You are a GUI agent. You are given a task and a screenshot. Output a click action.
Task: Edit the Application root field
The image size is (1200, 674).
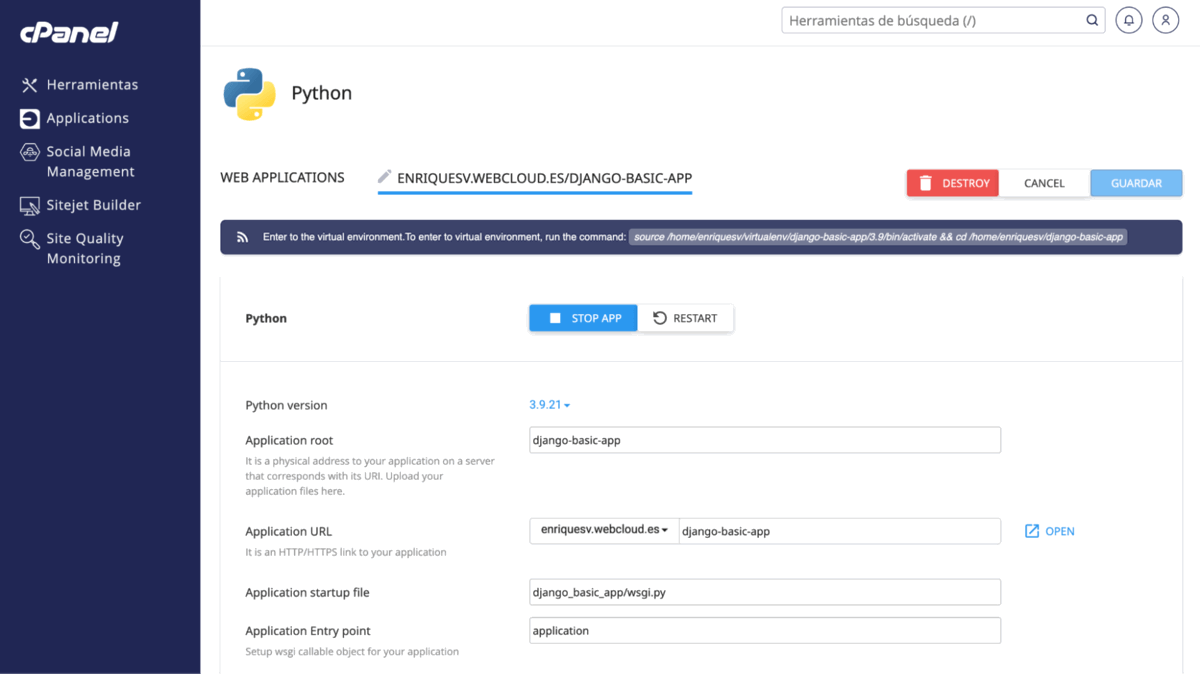(x=765, y=440)
